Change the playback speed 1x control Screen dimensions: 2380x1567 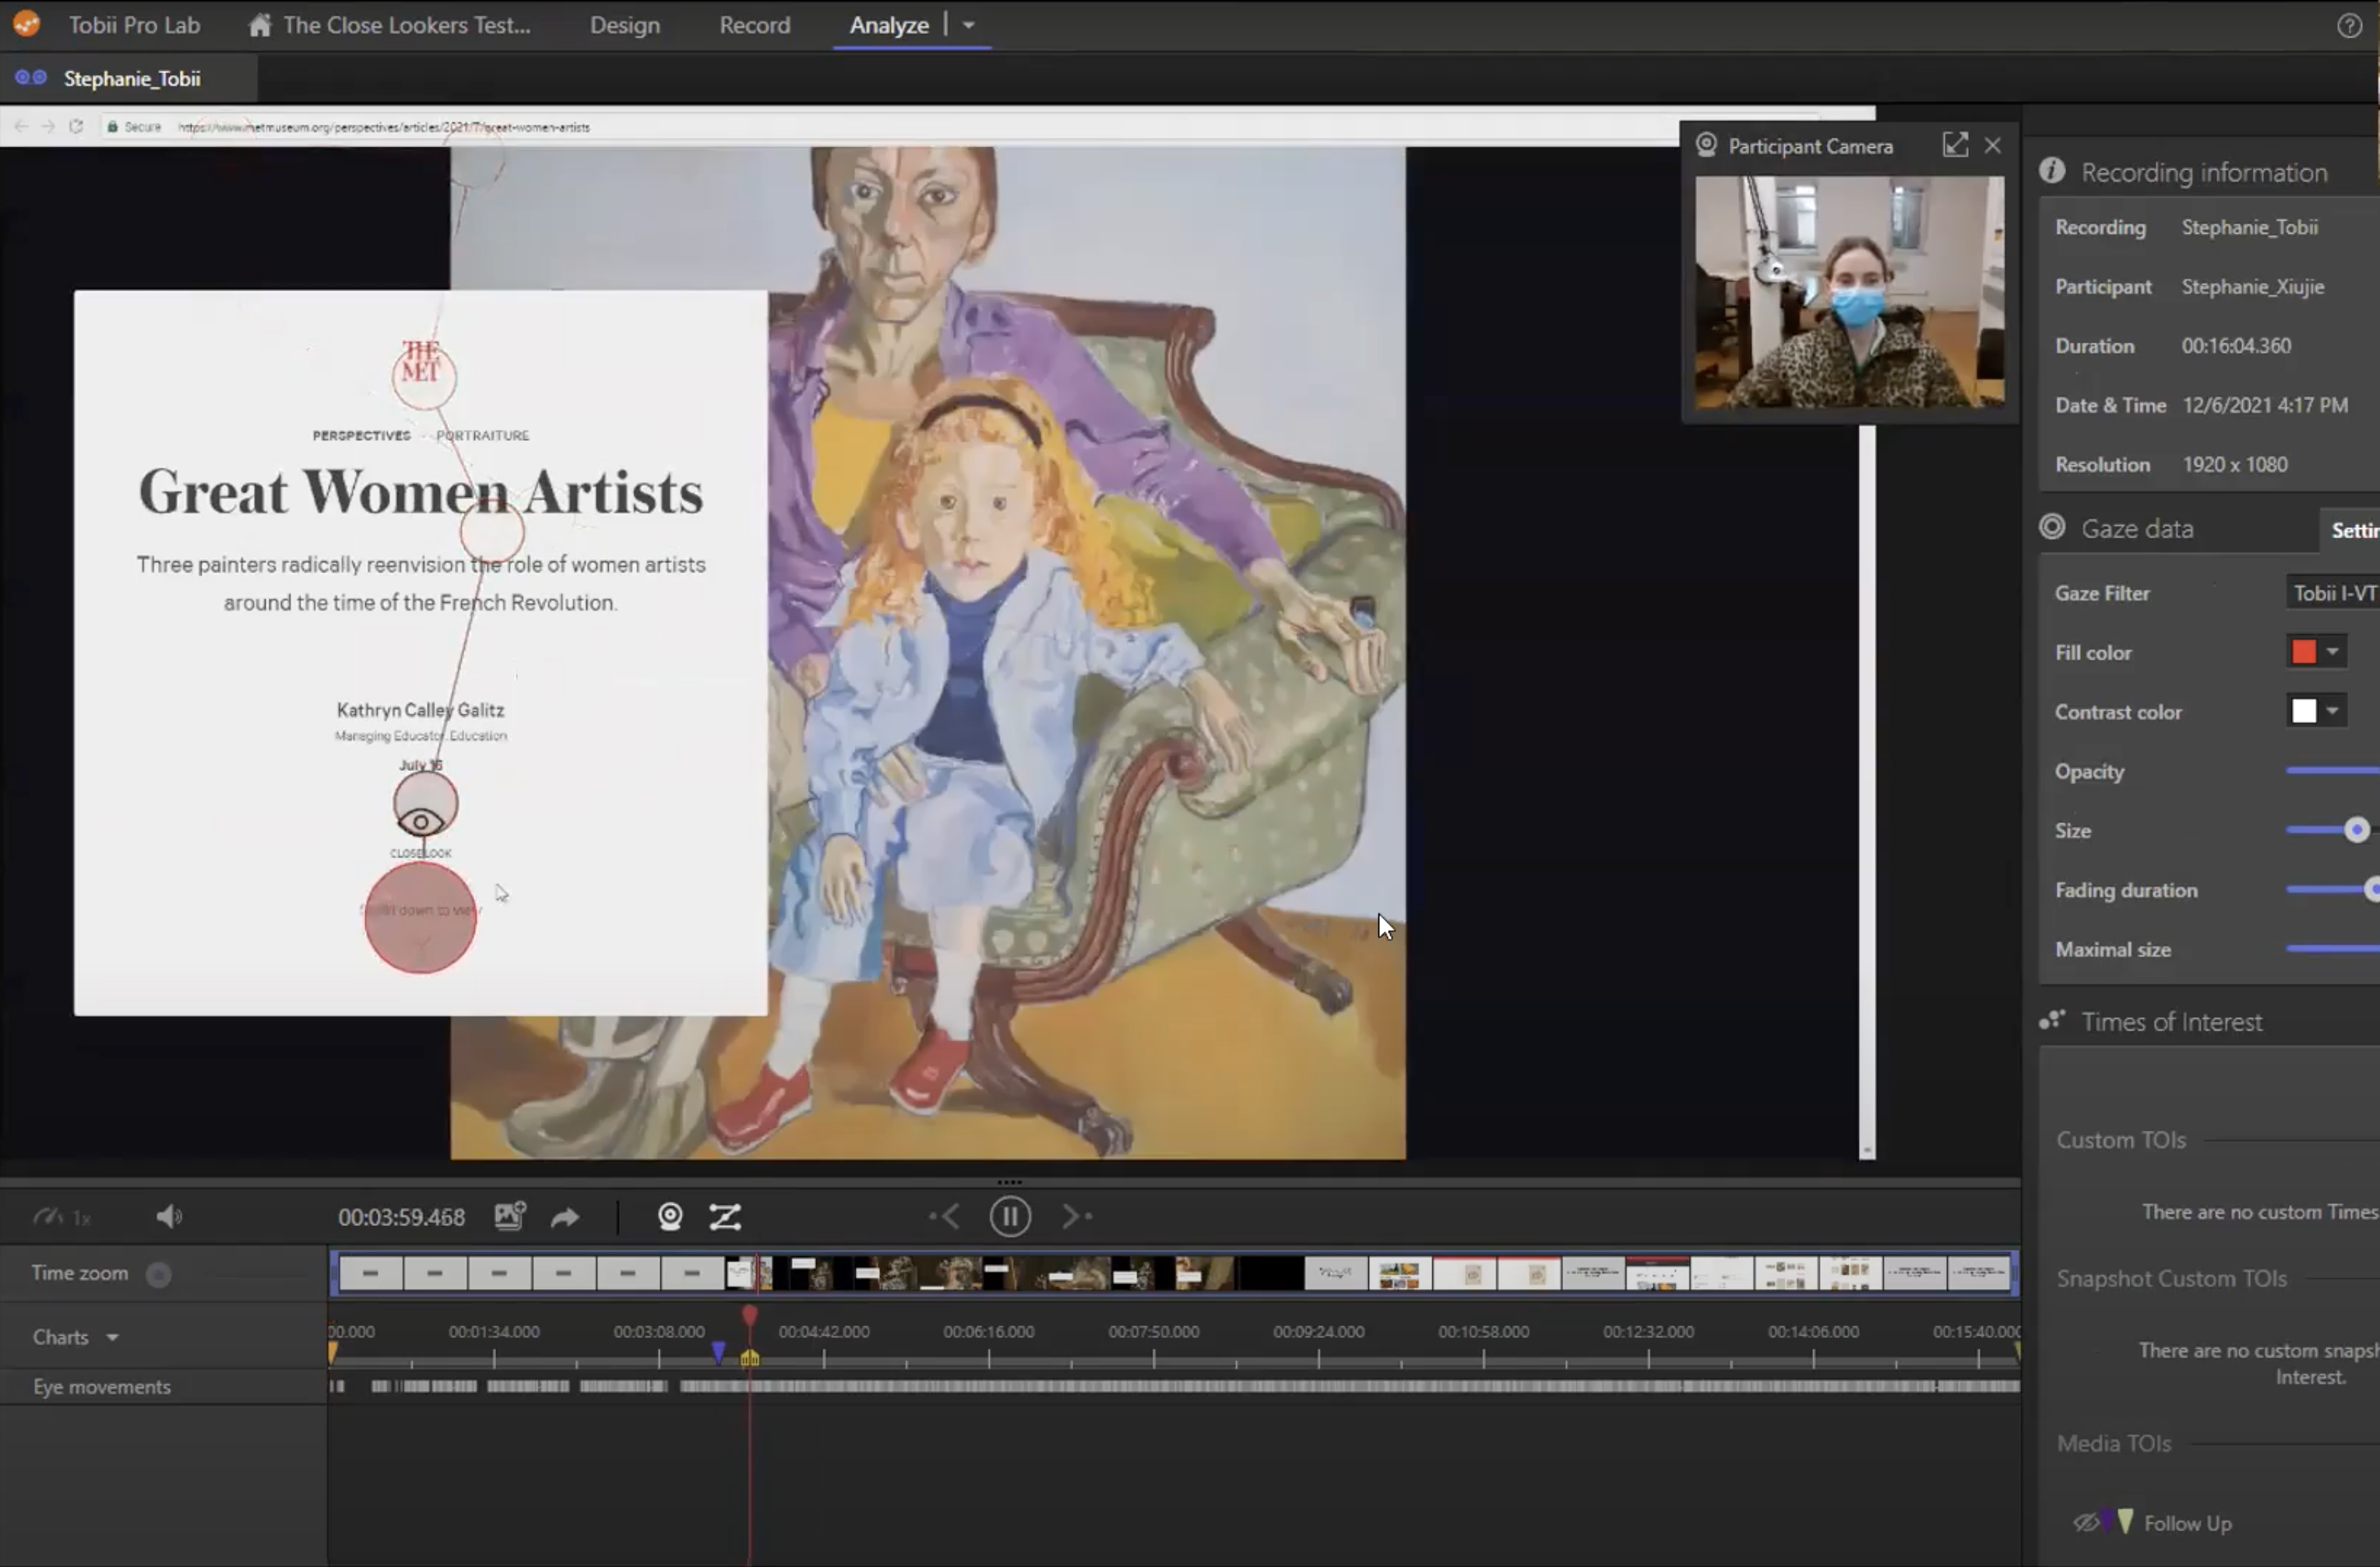[x=62, y=1217]
